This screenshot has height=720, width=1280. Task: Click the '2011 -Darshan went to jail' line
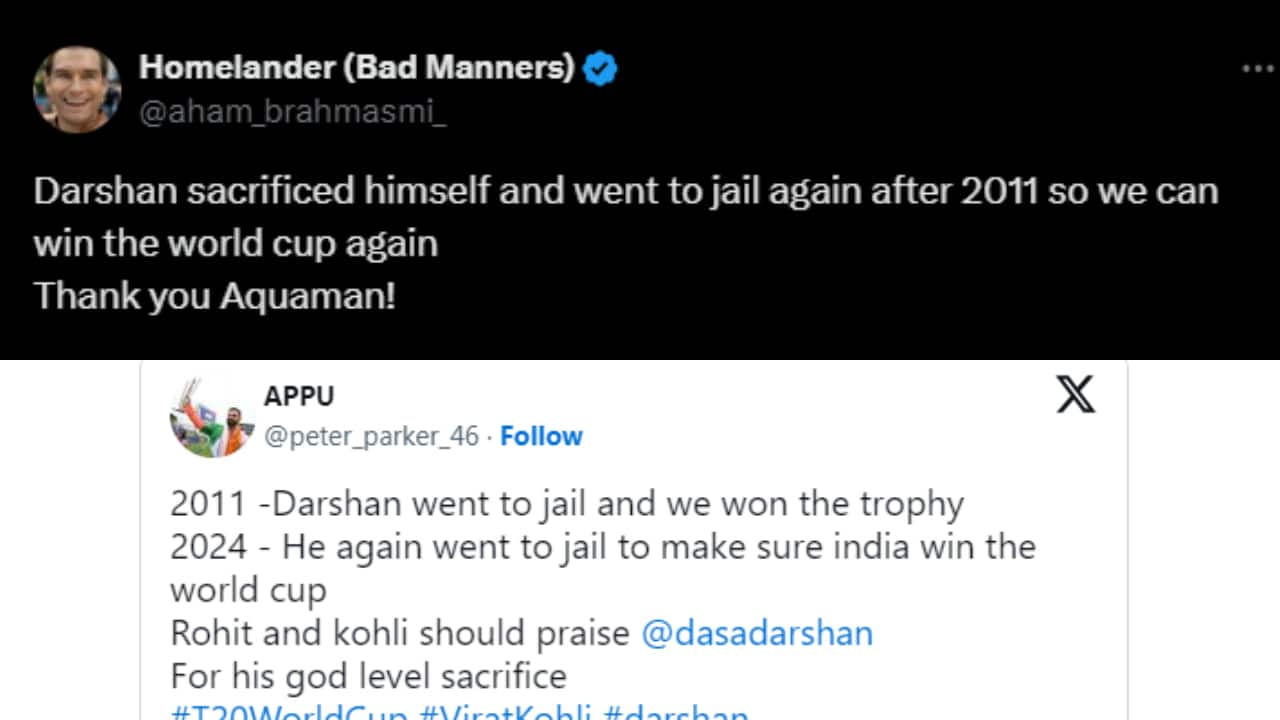click(566, 504)
